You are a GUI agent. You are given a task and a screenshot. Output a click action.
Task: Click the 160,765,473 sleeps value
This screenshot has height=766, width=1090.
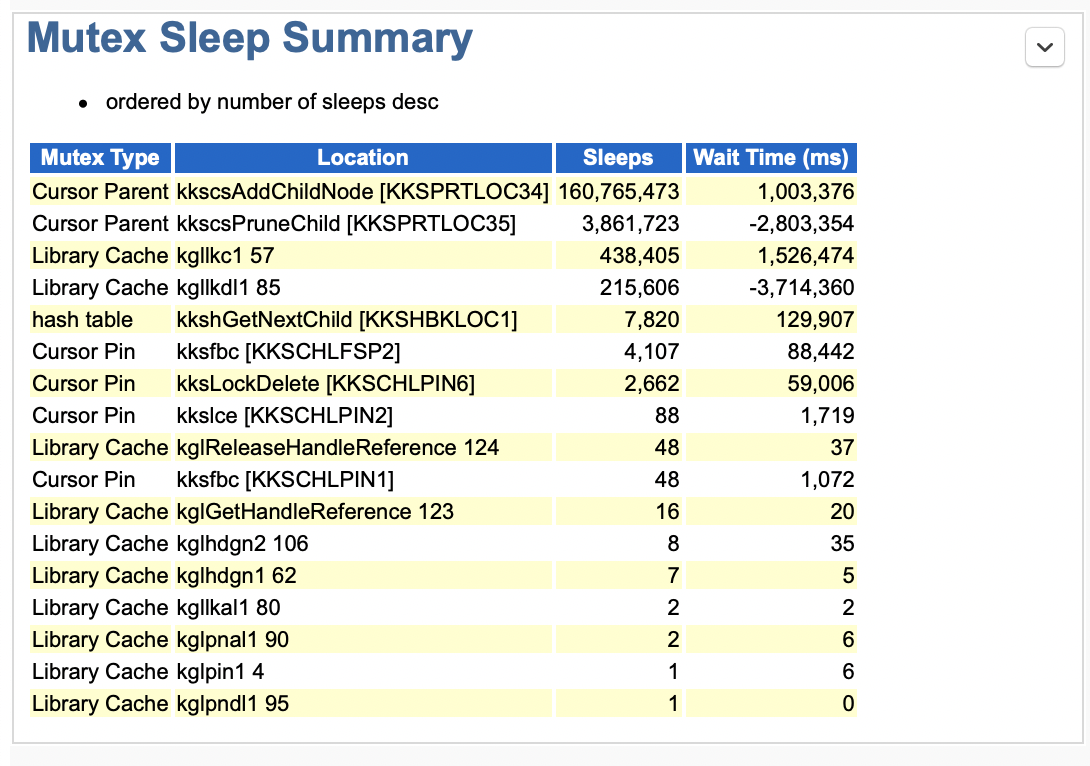pos(618,191)
